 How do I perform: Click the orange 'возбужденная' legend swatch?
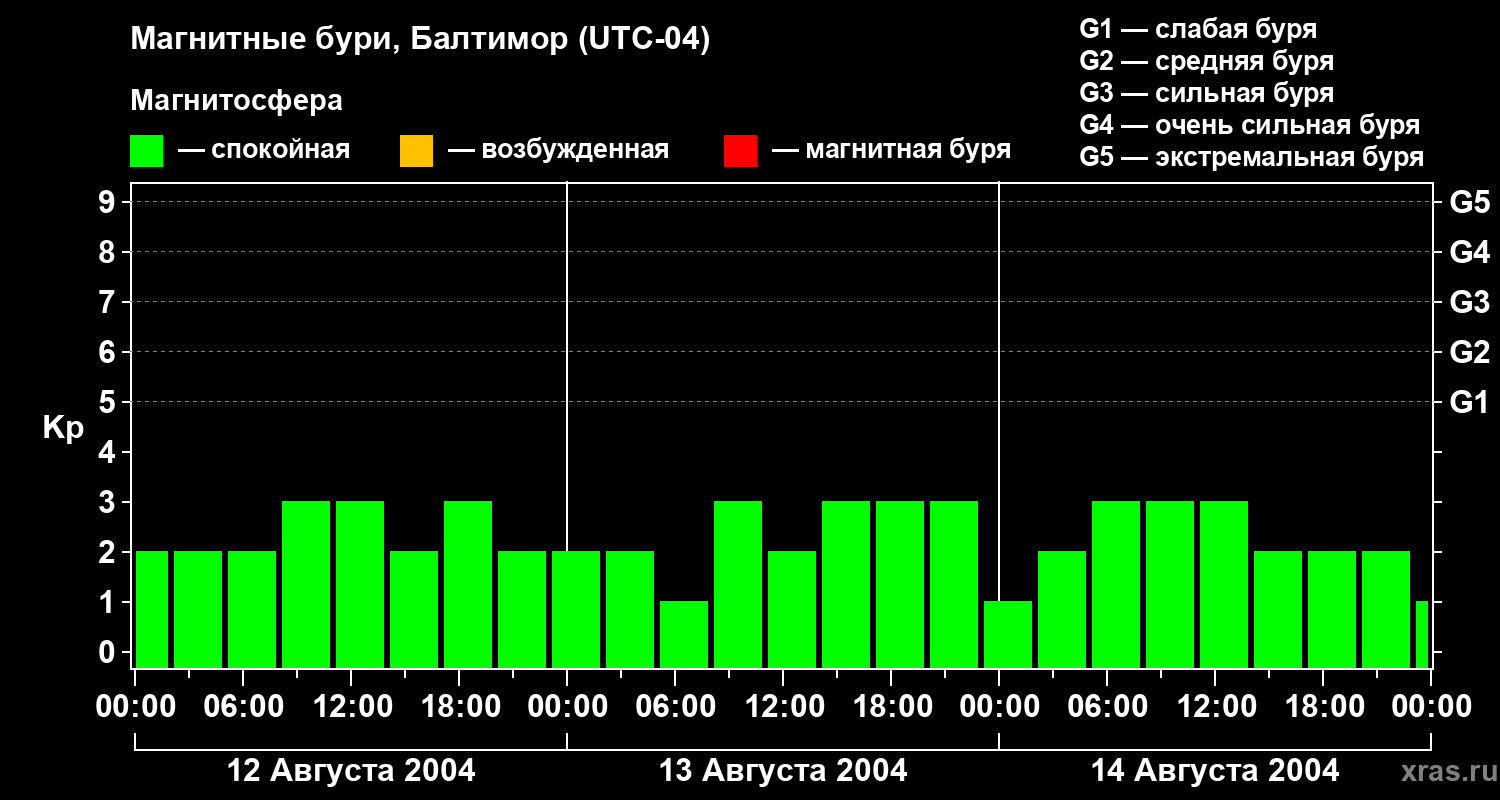416,151
